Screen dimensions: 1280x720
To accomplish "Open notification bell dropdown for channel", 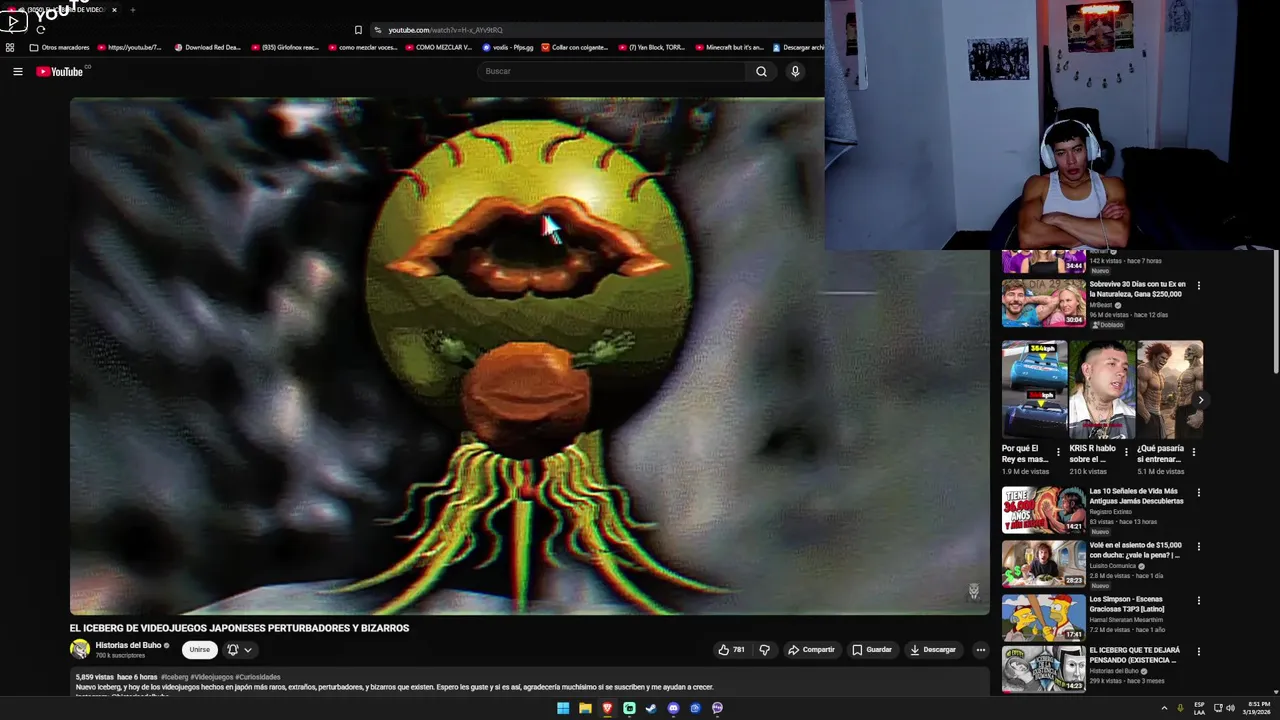I will (x=239, y=650).
